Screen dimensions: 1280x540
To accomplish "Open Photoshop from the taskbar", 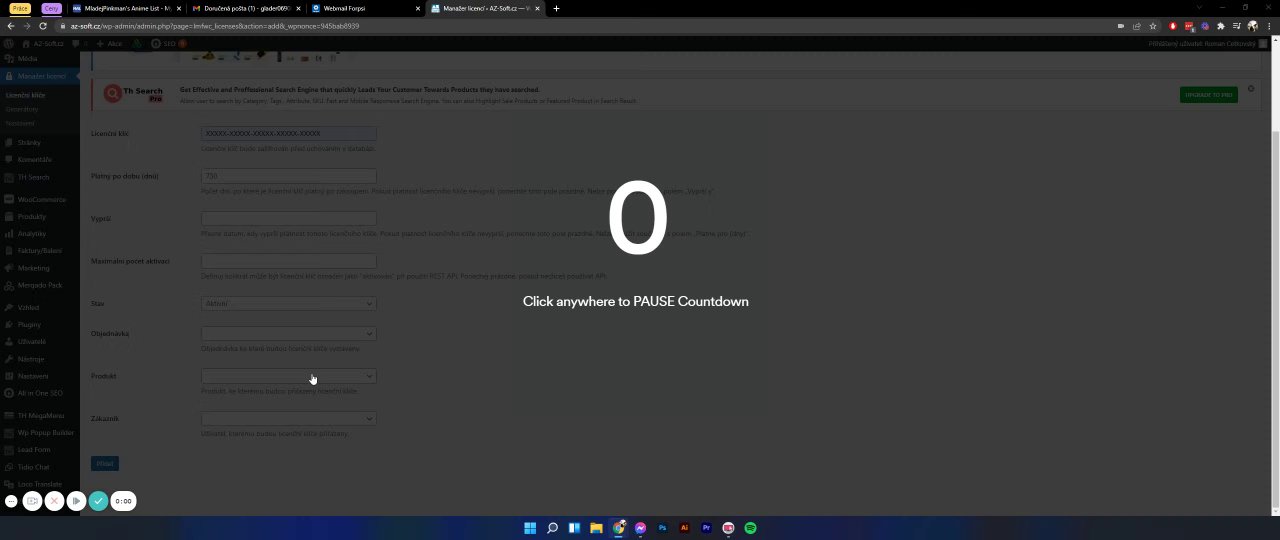I will click(662, 528).
